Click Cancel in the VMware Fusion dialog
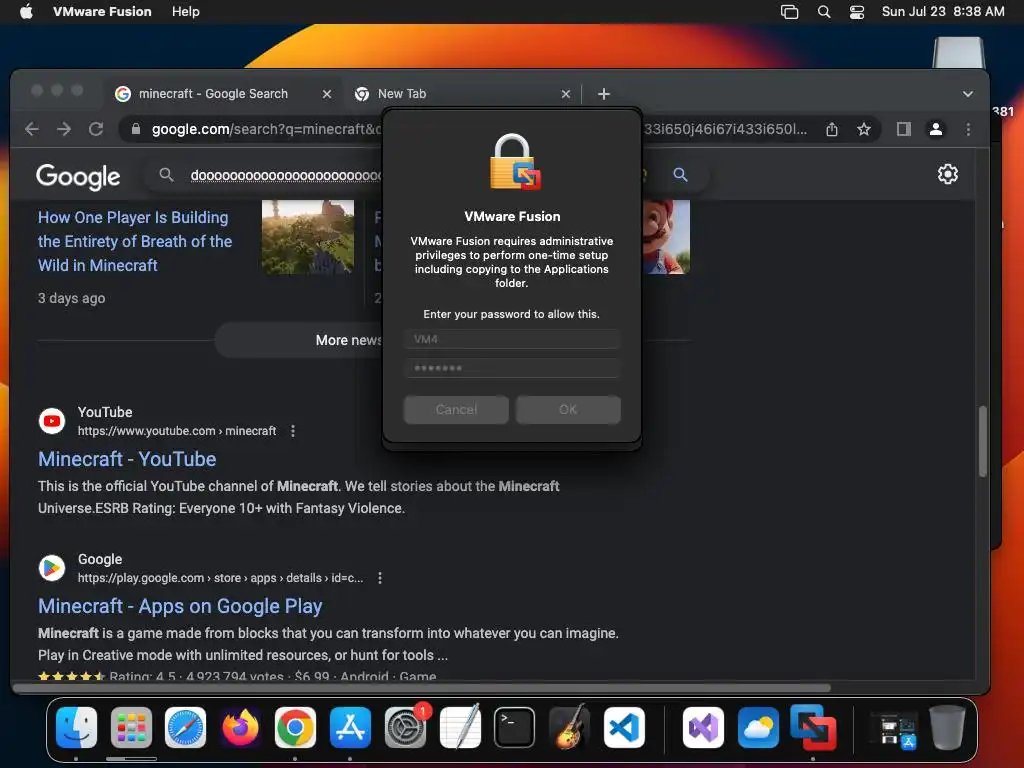Viewport: 1024px width, 768px height. pyautogui.click(x=456, y=409)
